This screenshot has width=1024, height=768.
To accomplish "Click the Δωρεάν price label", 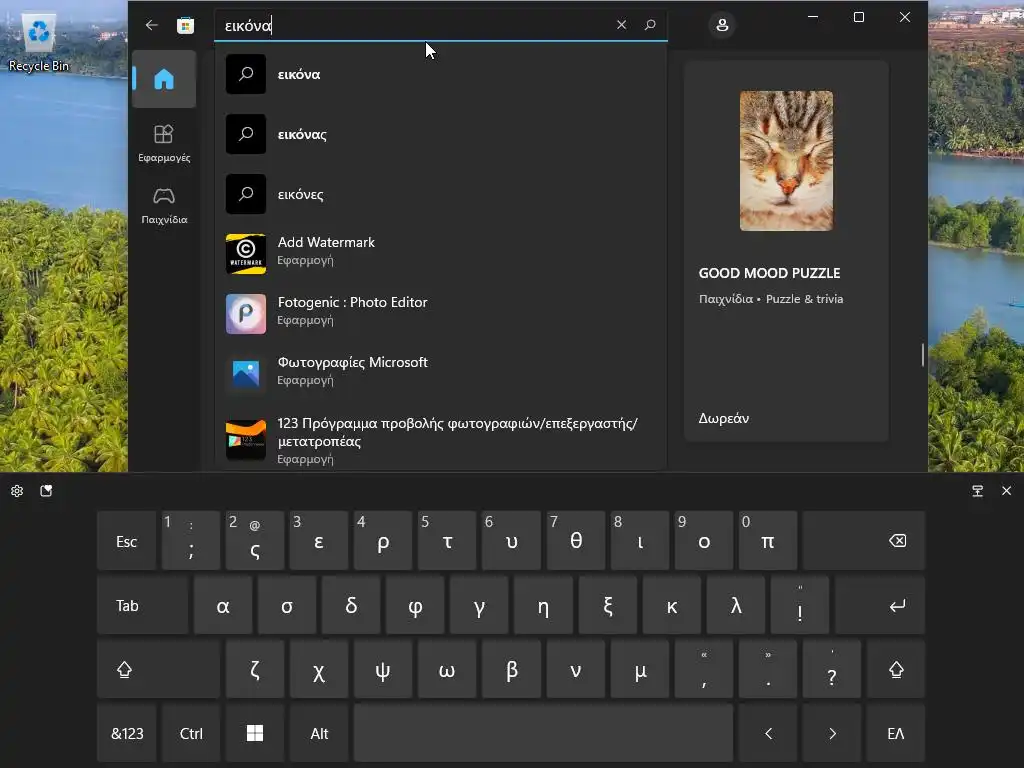I will click(724, 418).
